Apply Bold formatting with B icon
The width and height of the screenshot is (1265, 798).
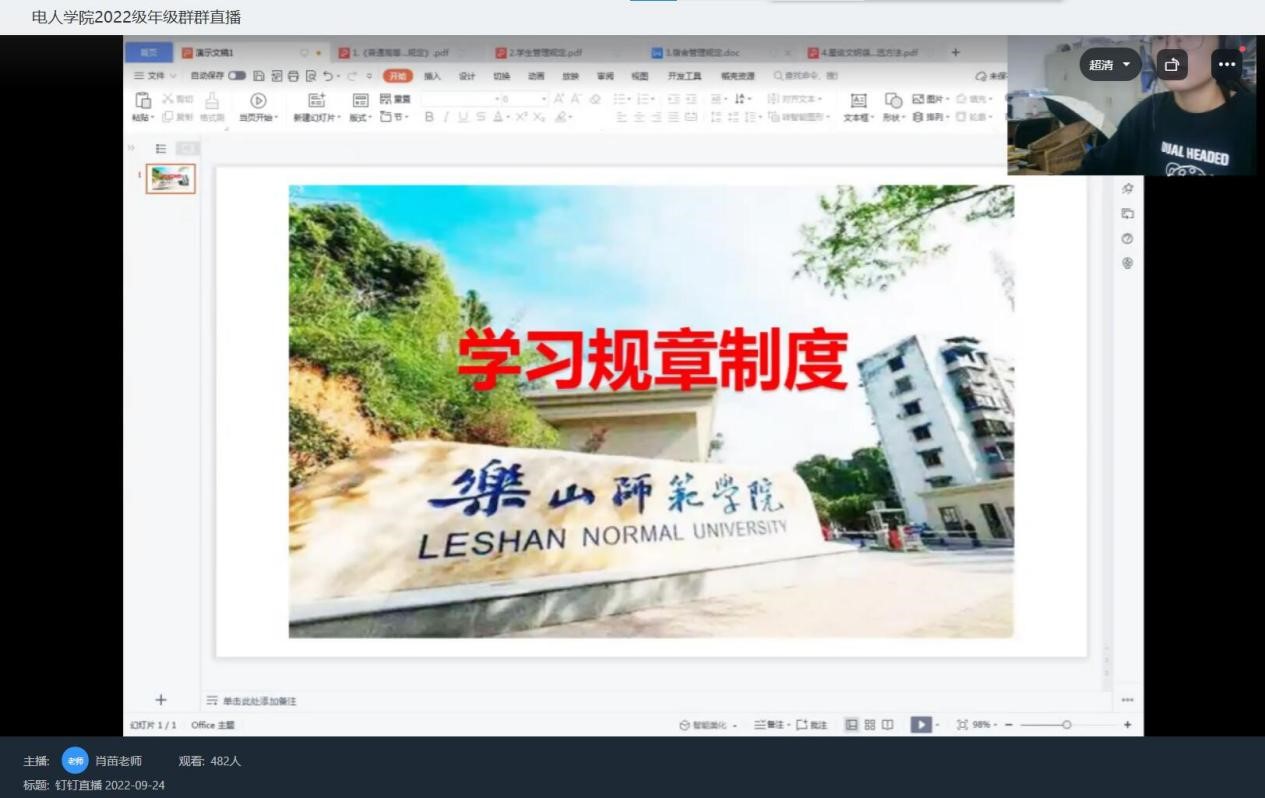coord(429,117)
